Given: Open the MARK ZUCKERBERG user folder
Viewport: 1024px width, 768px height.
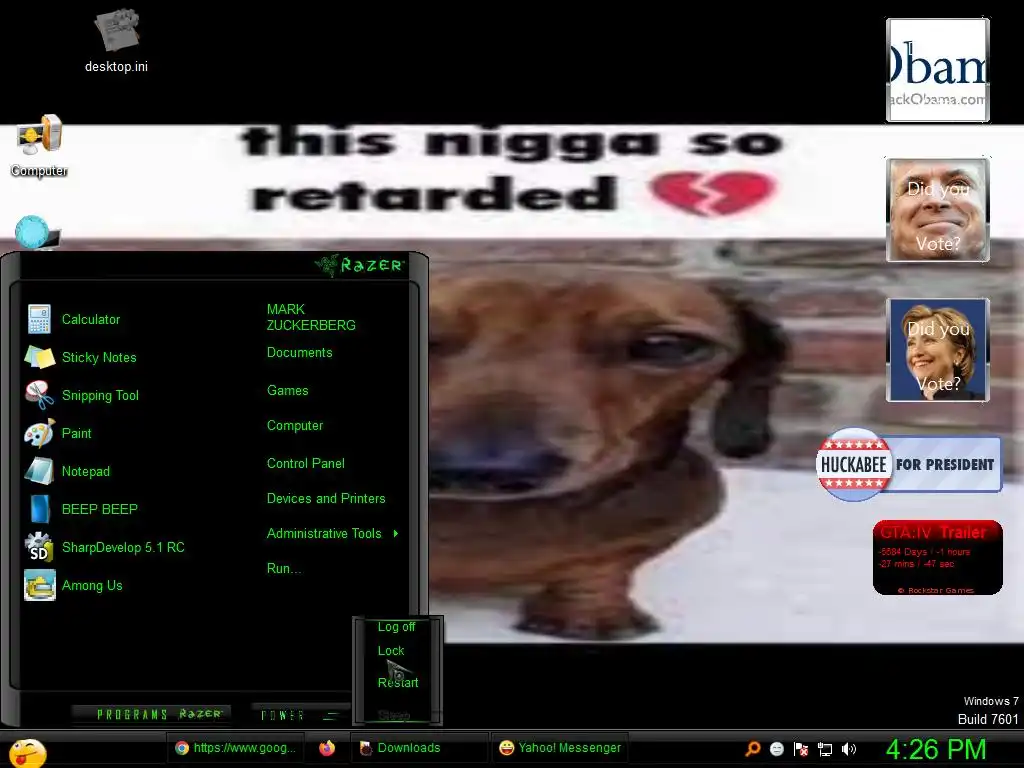Looking at the screenshot, I should [x=311, y=317].
